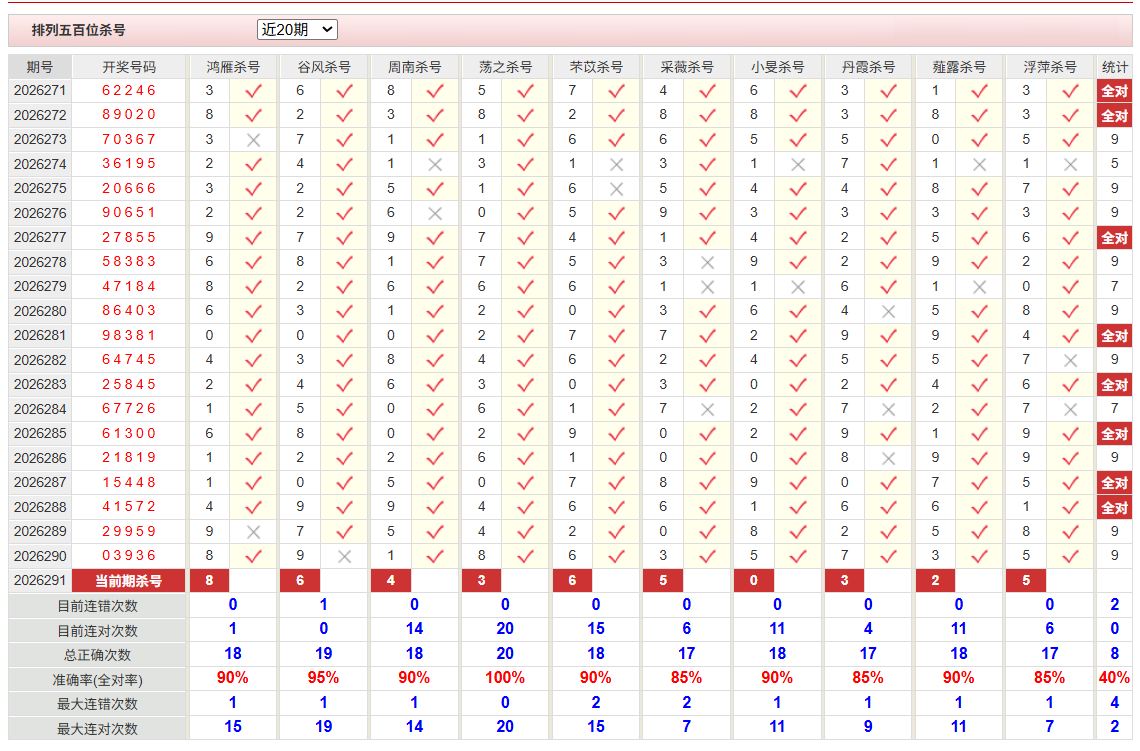The height and width of the screenshot is (751, 1140).
Task: Click the check mark for 采薇杀号 in row 2026285
Action: 707,434
